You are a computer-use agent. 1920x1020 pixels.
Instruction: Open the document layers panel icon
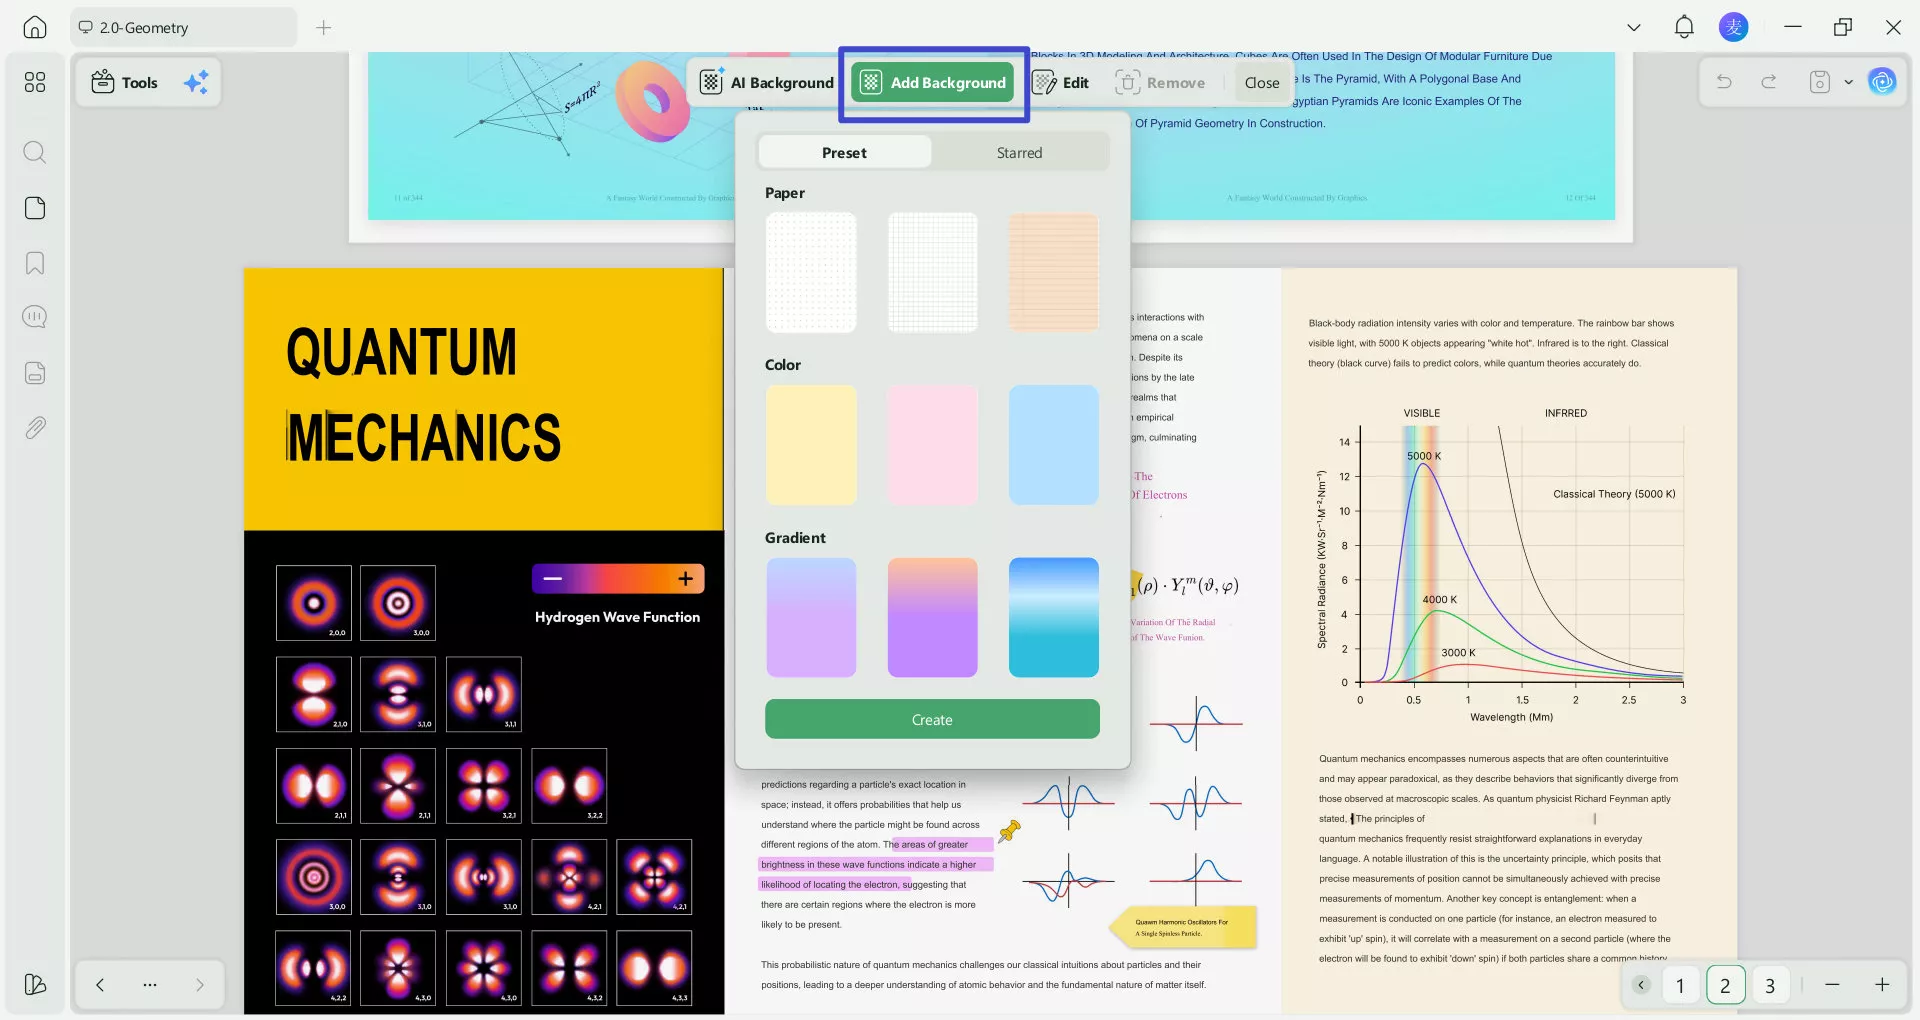coord(35,373)
